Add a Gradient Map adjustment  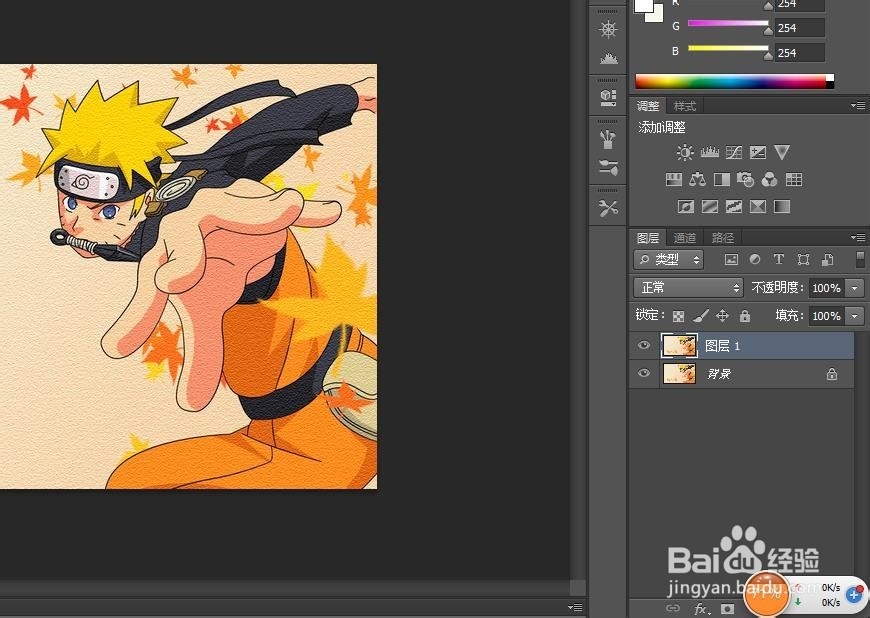(782, 206)
